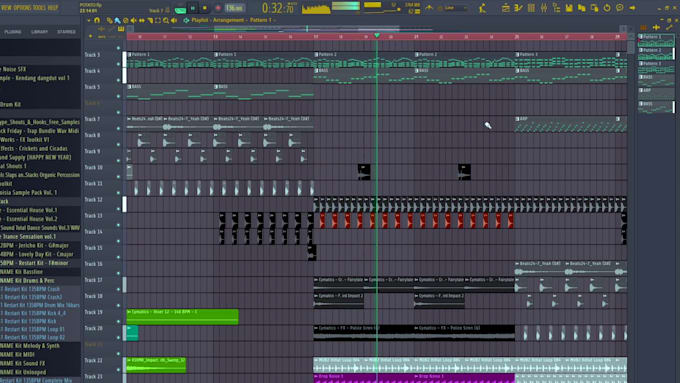Open the TOOLS menu
Viewport: 680px width, 383px height.
(39, 8)
